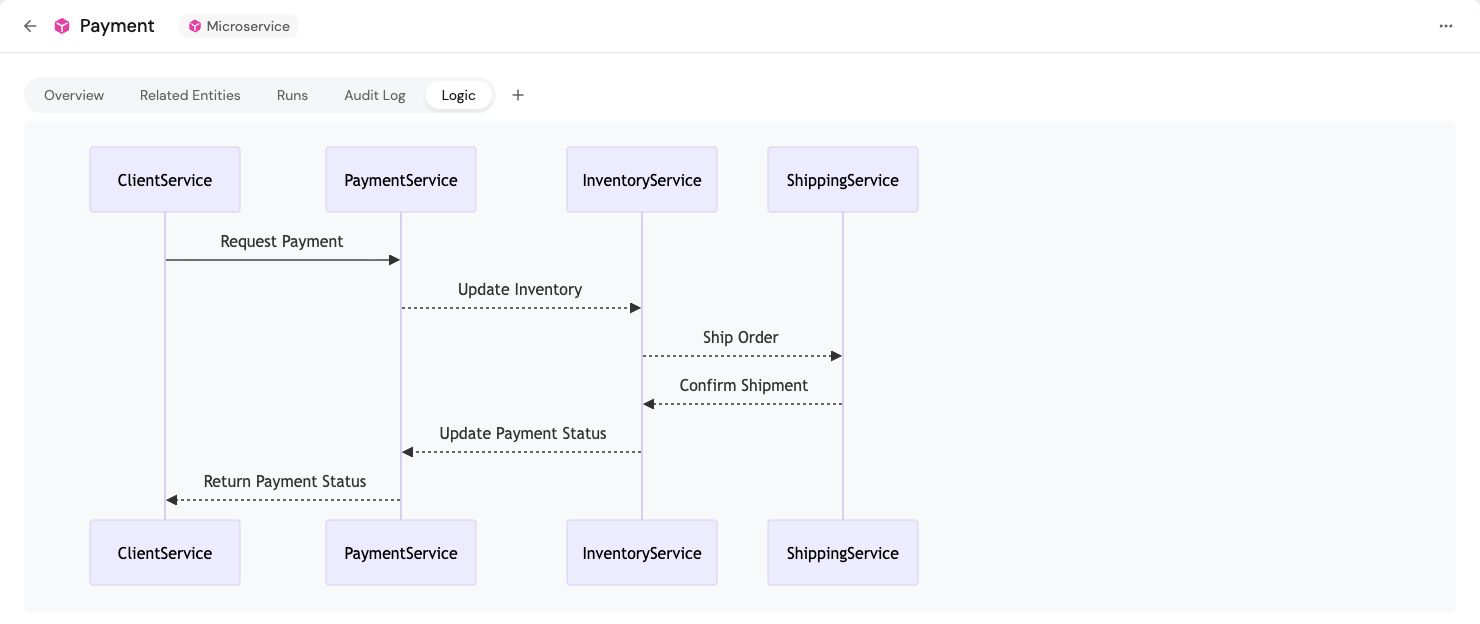Switch to the Audit Log tab
This screenshot has width=1480, height=624.
(x=375, y=95)
